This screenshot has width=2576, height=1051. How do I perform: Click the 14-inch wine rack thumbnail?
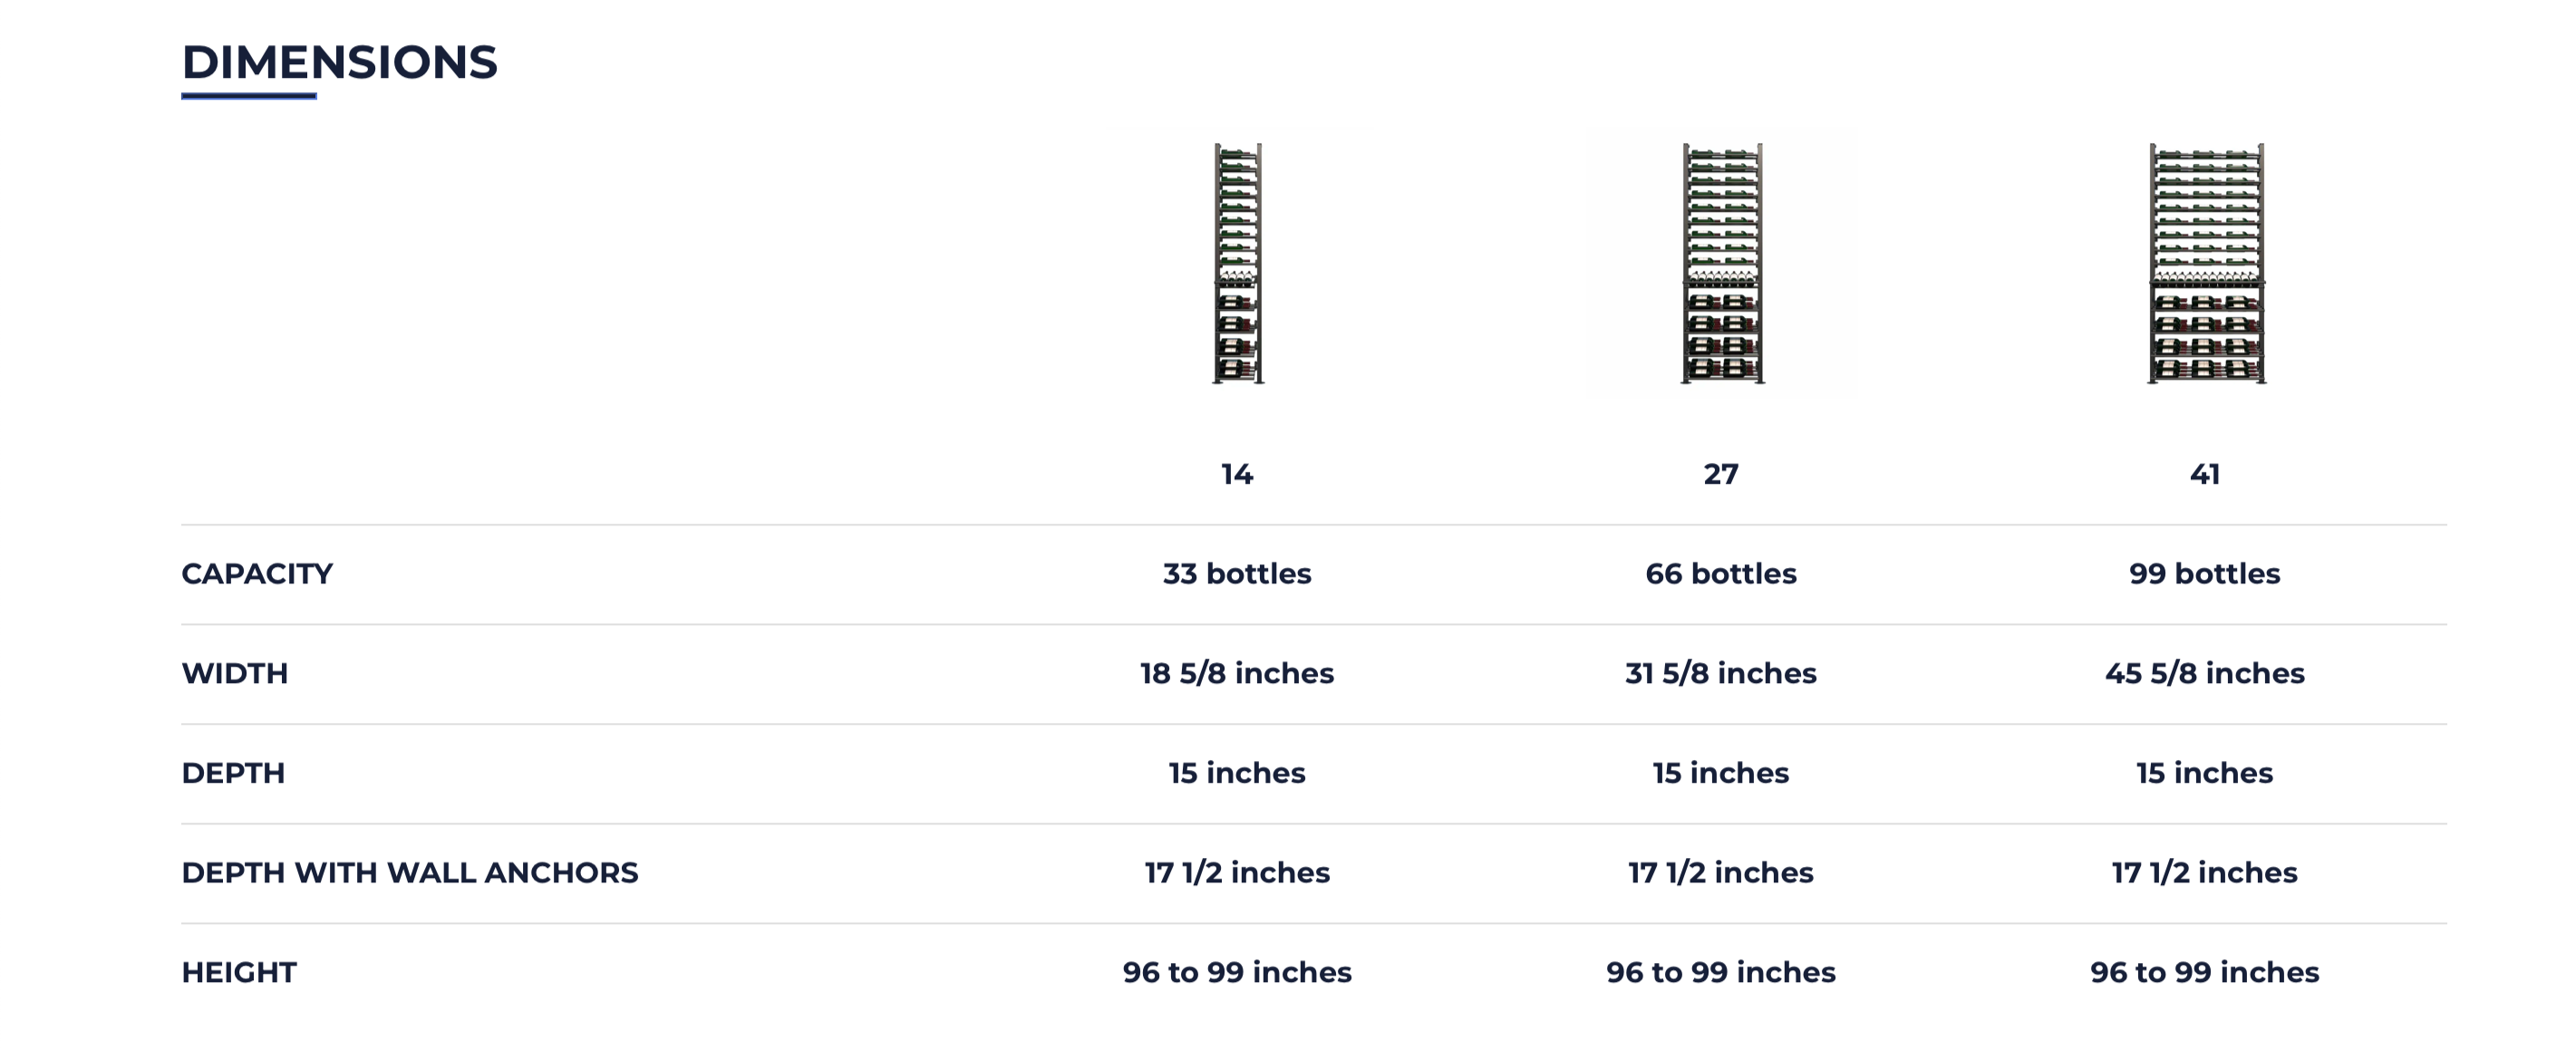(x=1237, y=263)
